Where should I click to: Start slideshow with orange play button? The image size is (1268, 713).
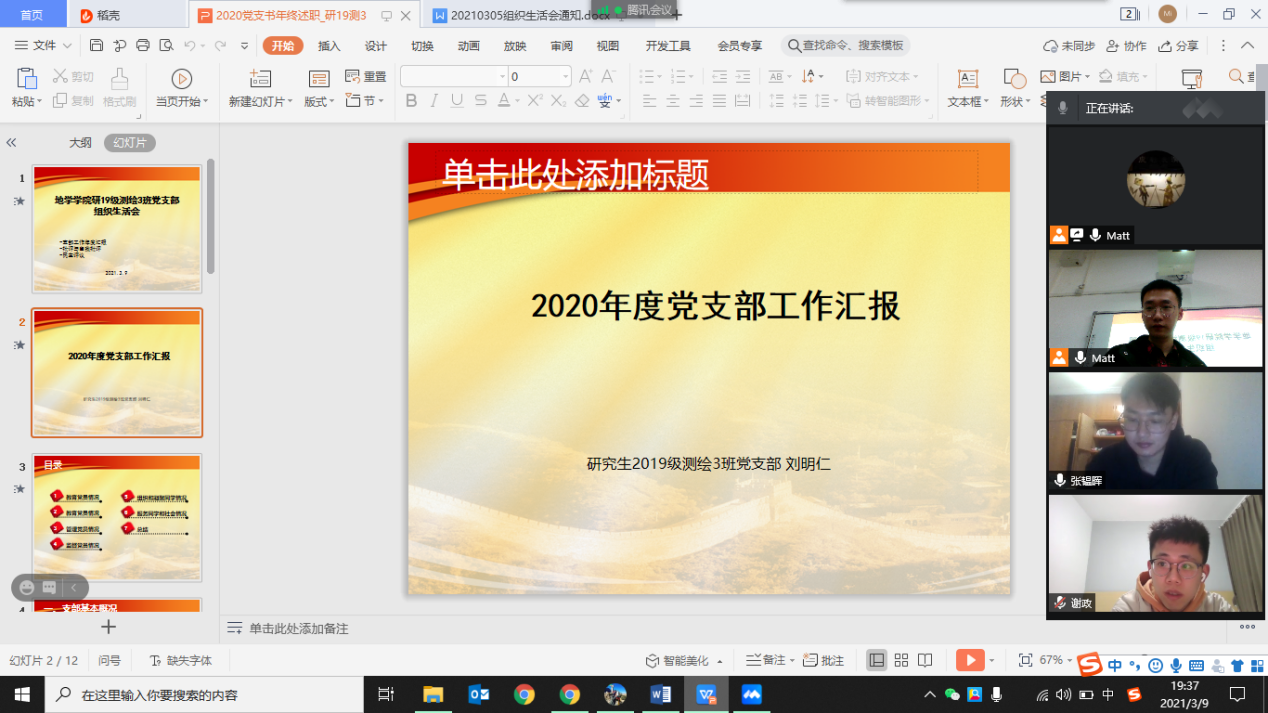coord(969,660)
